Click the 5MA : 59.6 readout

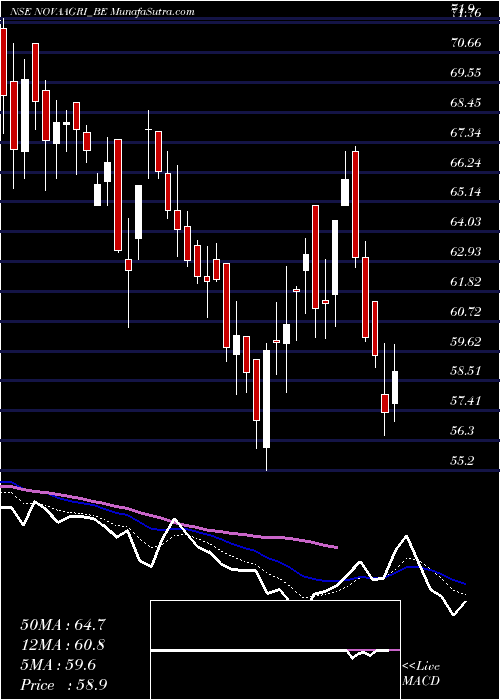(58, 665)
